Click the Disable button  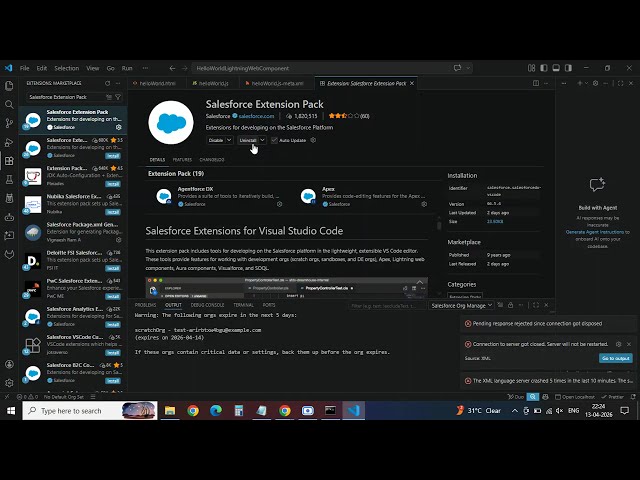[x=216, y=140]
